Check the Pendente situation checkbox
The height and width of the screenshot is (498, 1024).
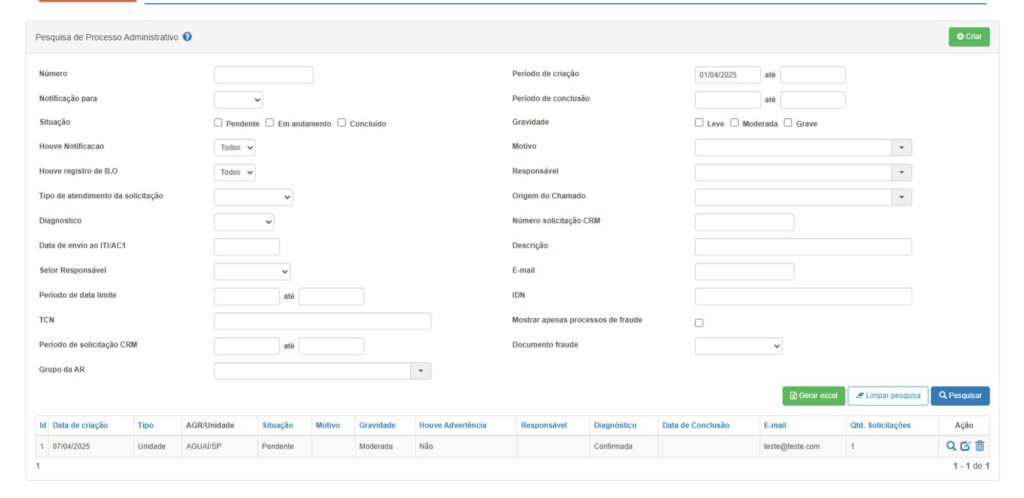click(218, 123)
